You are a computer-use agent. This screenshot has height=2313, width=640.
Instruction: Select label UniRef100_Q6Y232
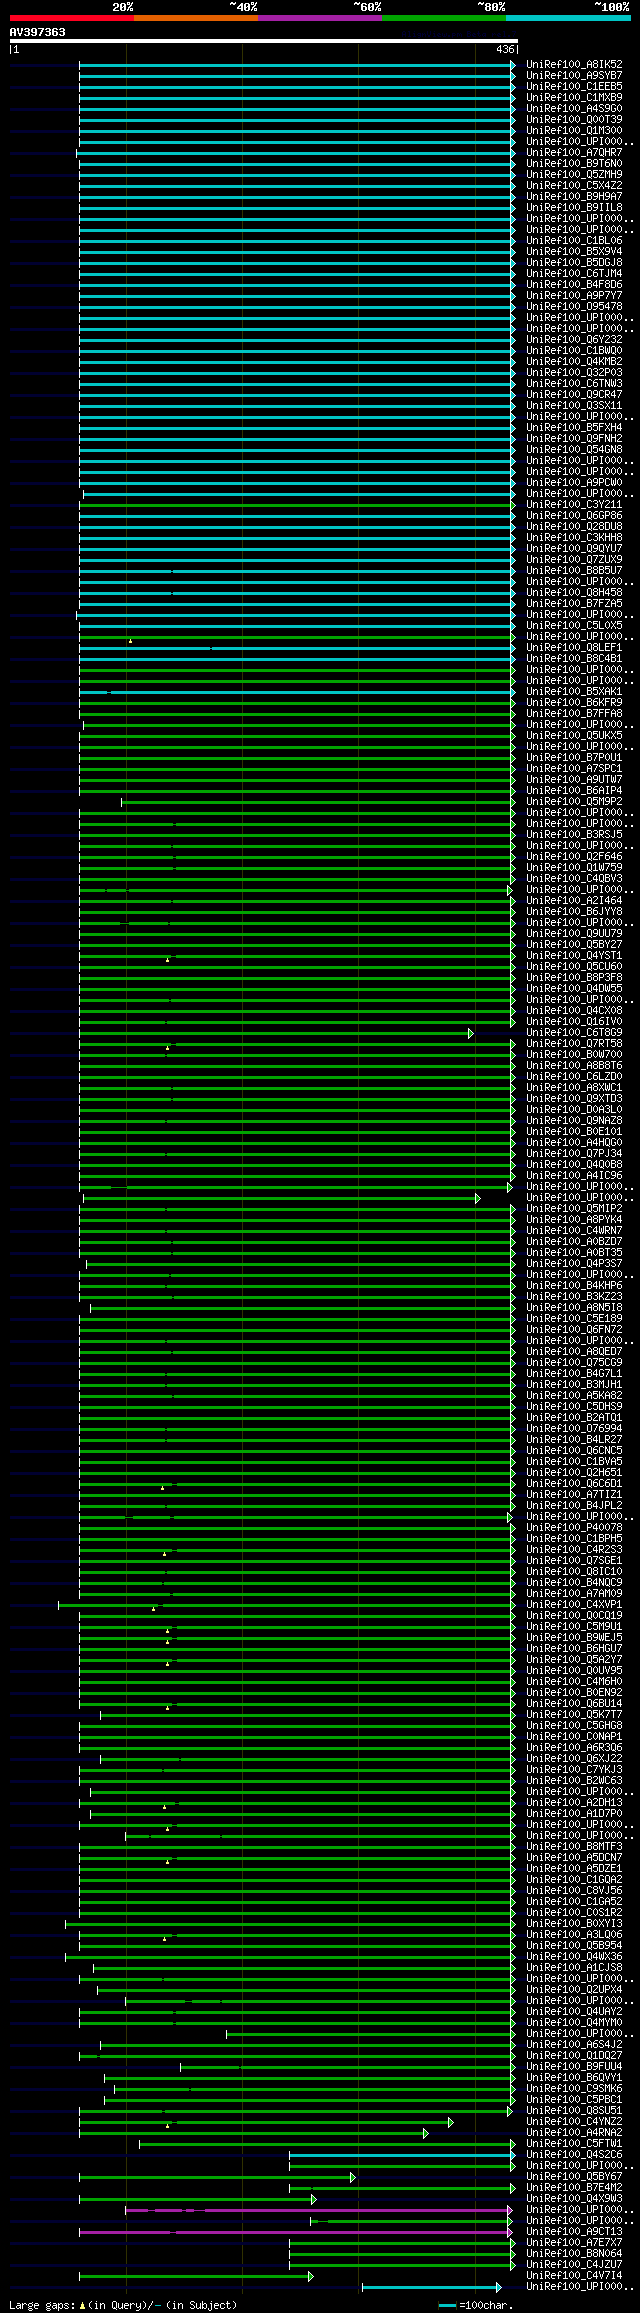tap(574, 340)
